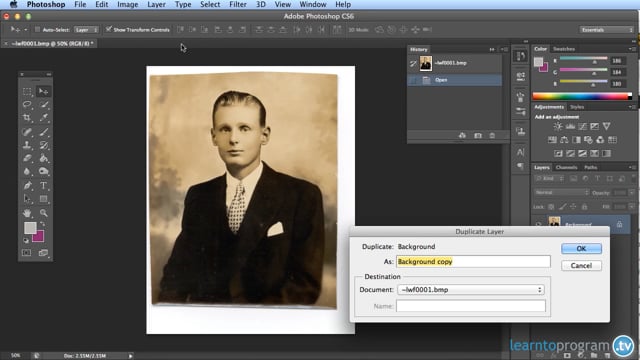Toggle lock all in Layers panel
The height and width of the screenshot is (360, 640).
point(584,207)
